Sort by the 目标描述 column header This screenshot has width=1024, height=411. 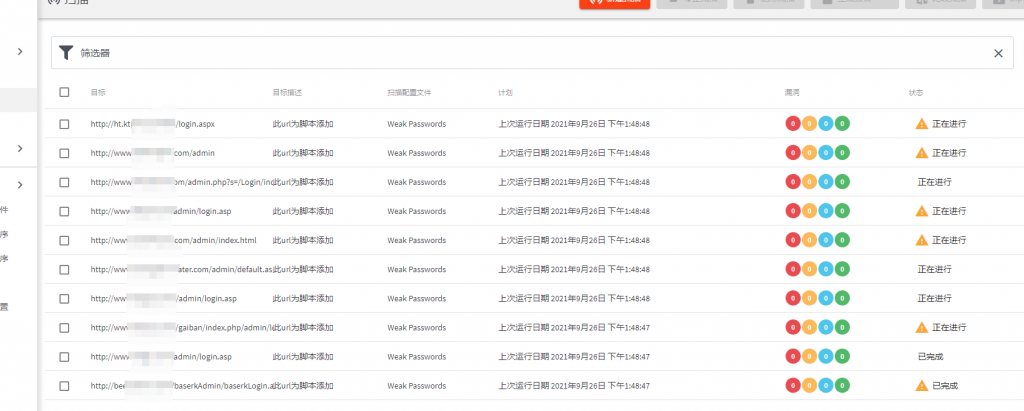click(x=287, y=93)
